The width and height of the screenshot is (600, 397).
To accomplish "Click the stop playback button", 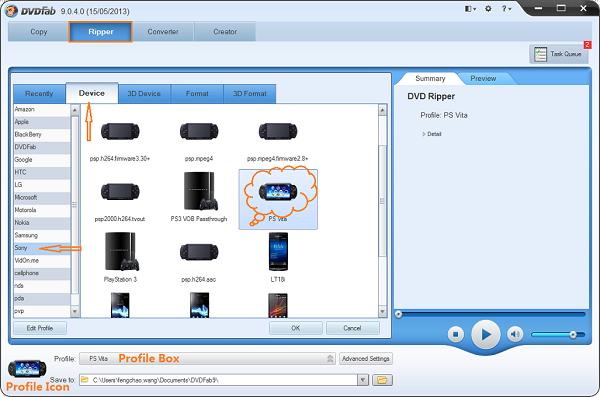I will (456, 334).
